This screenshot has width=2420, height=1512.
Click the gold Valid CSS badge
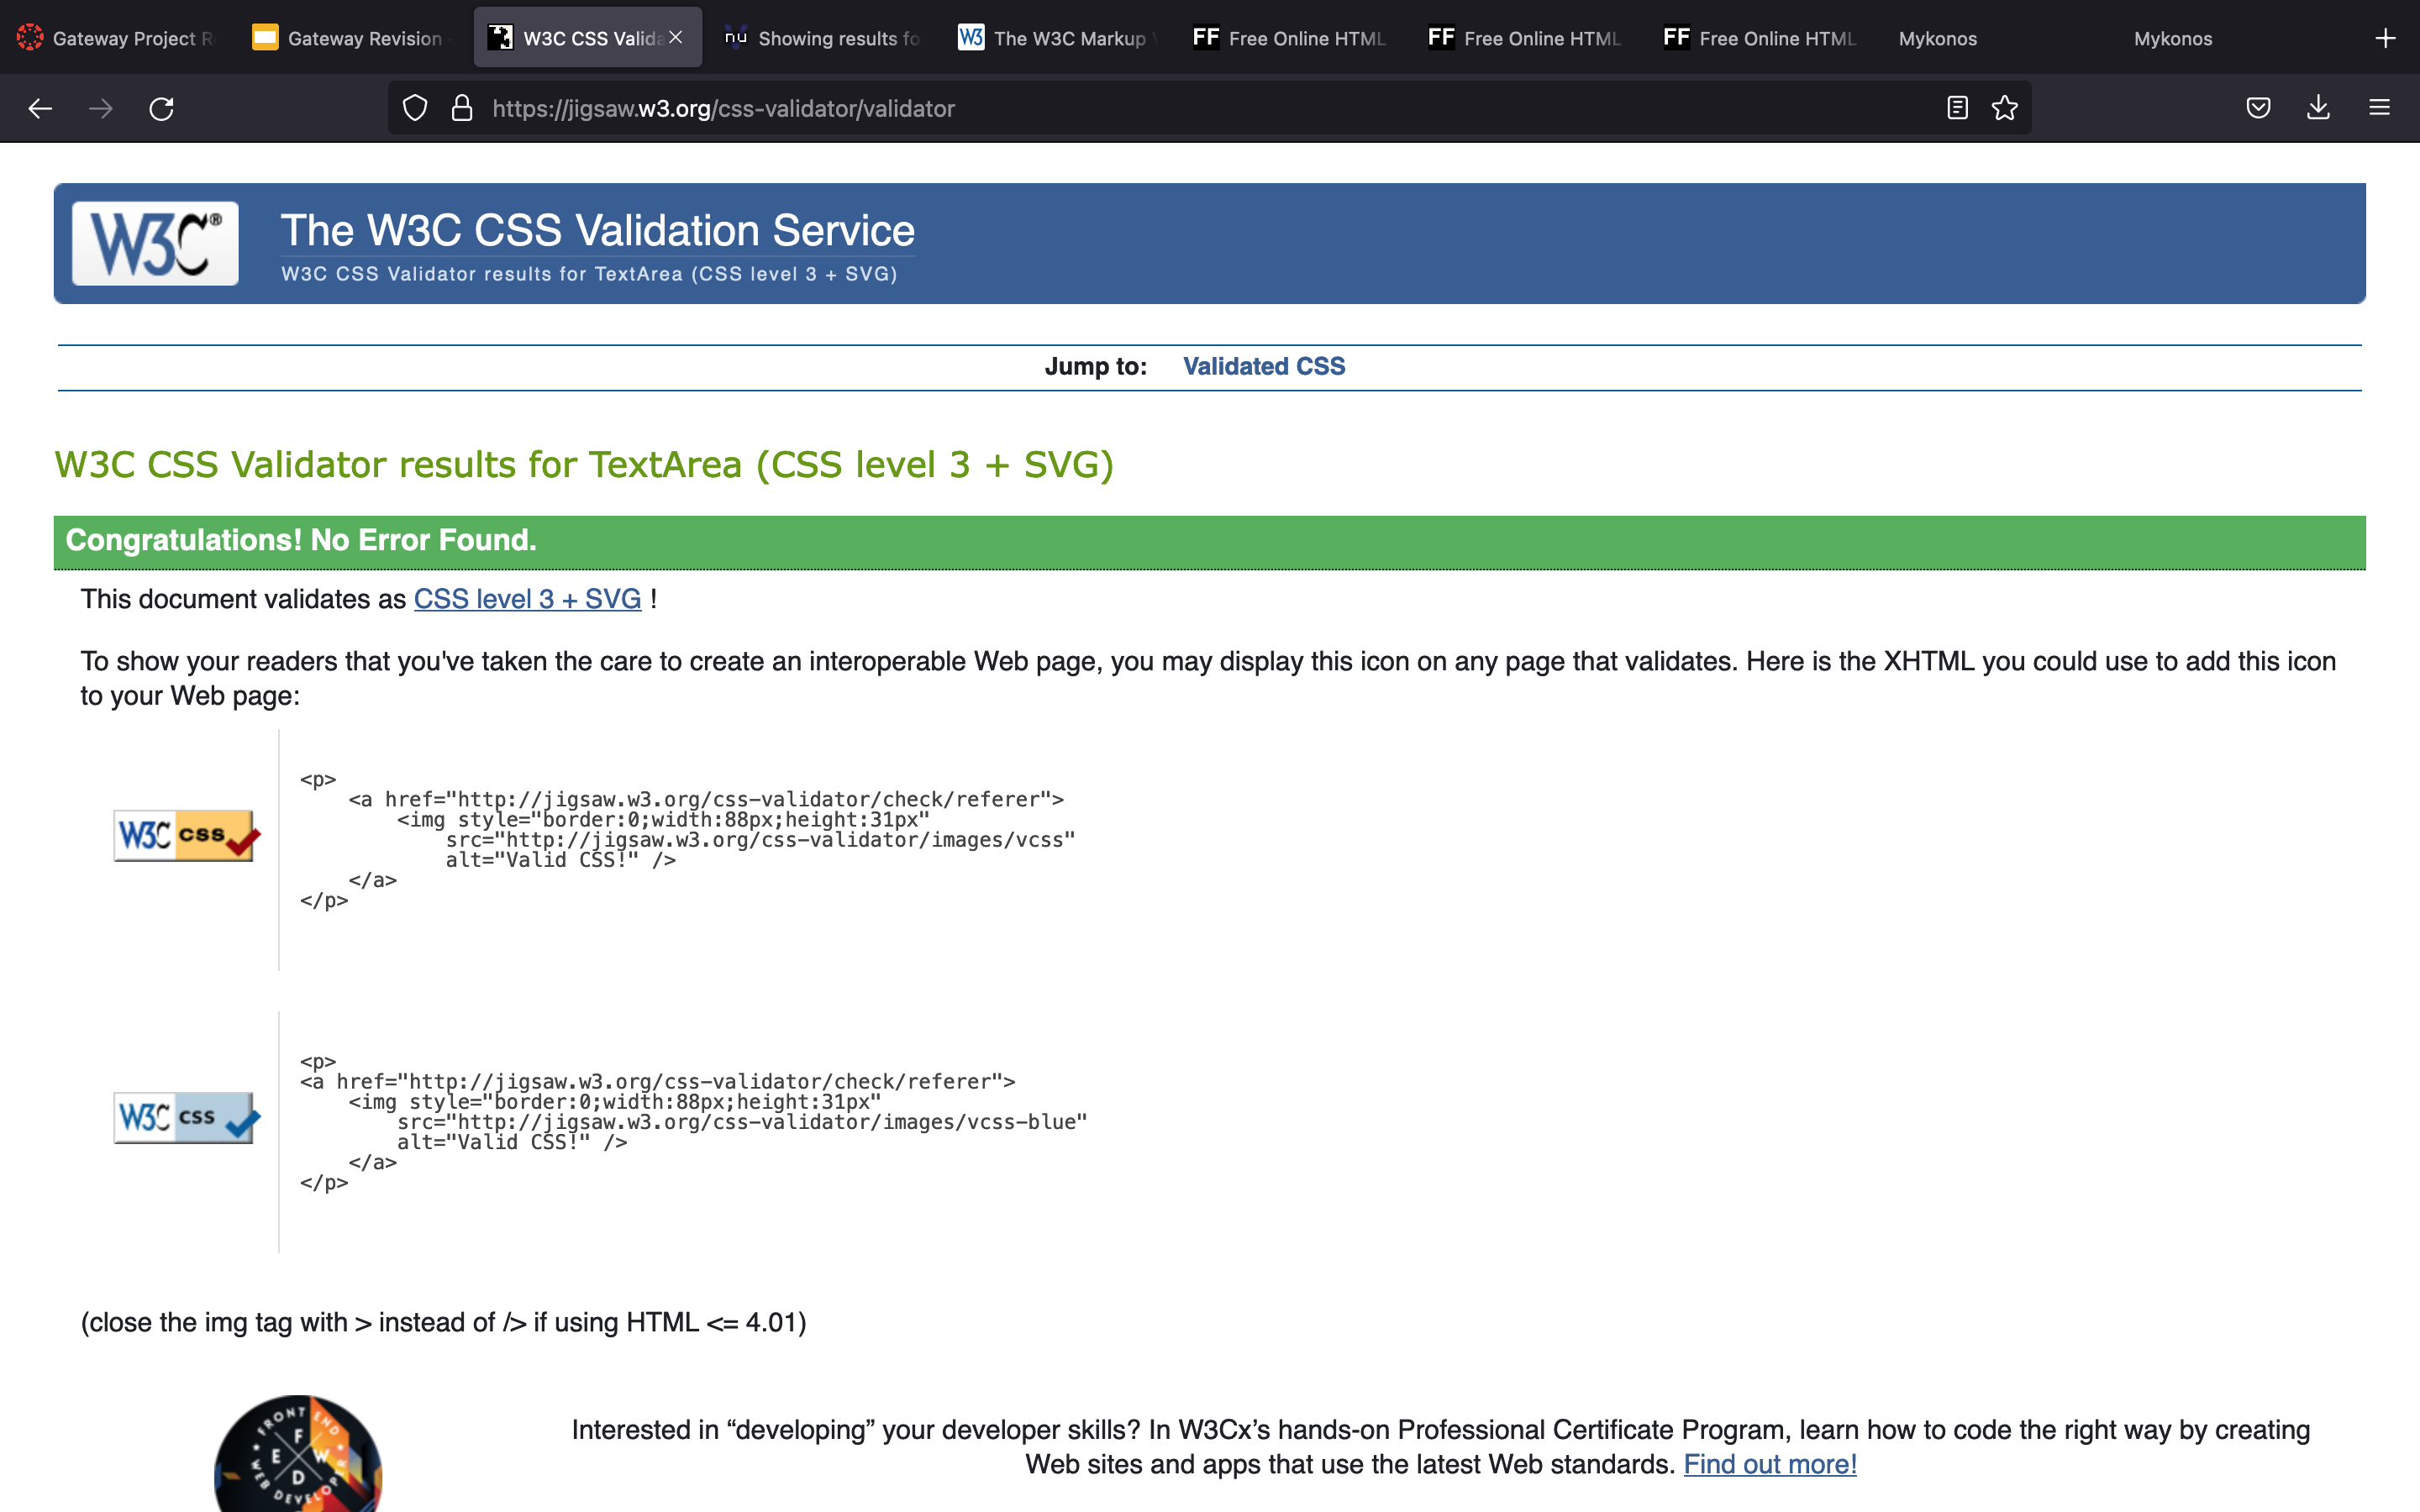(186, 836)
